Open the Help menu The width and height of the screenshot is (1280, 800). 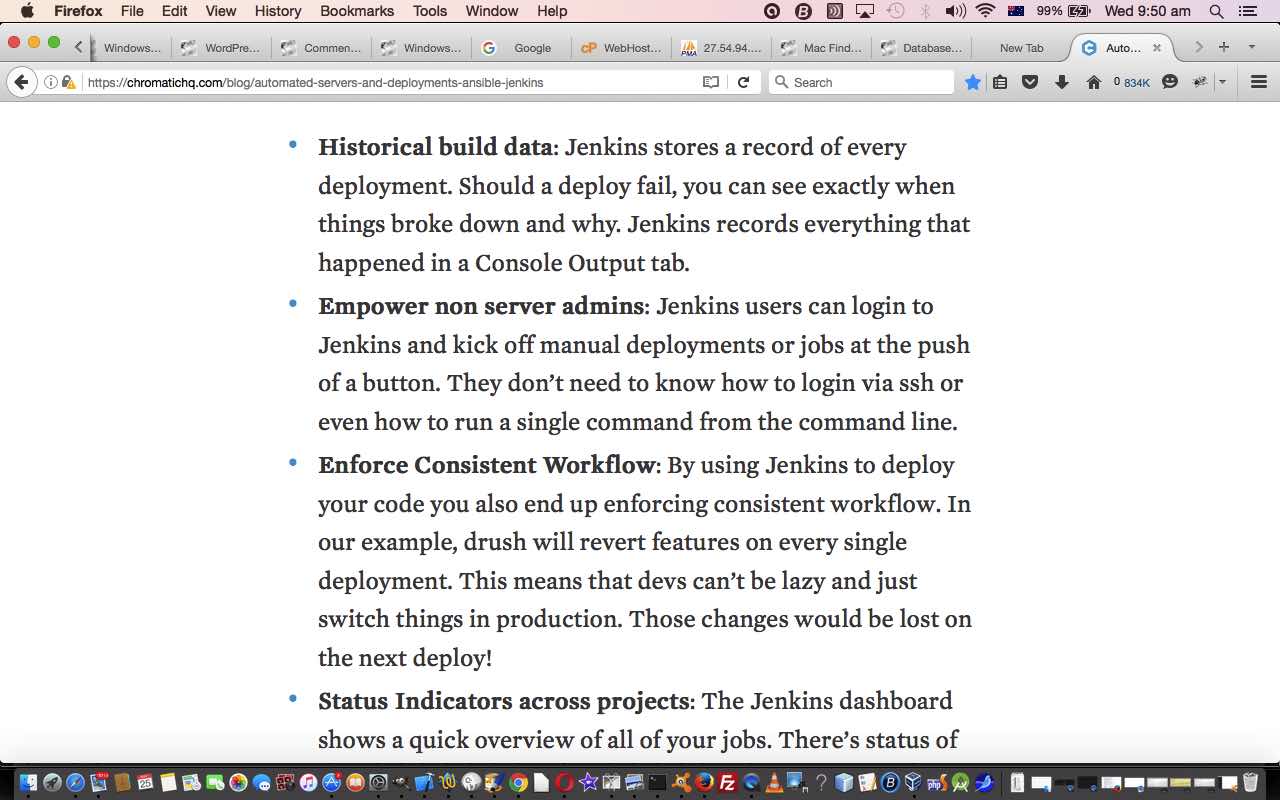552,11
